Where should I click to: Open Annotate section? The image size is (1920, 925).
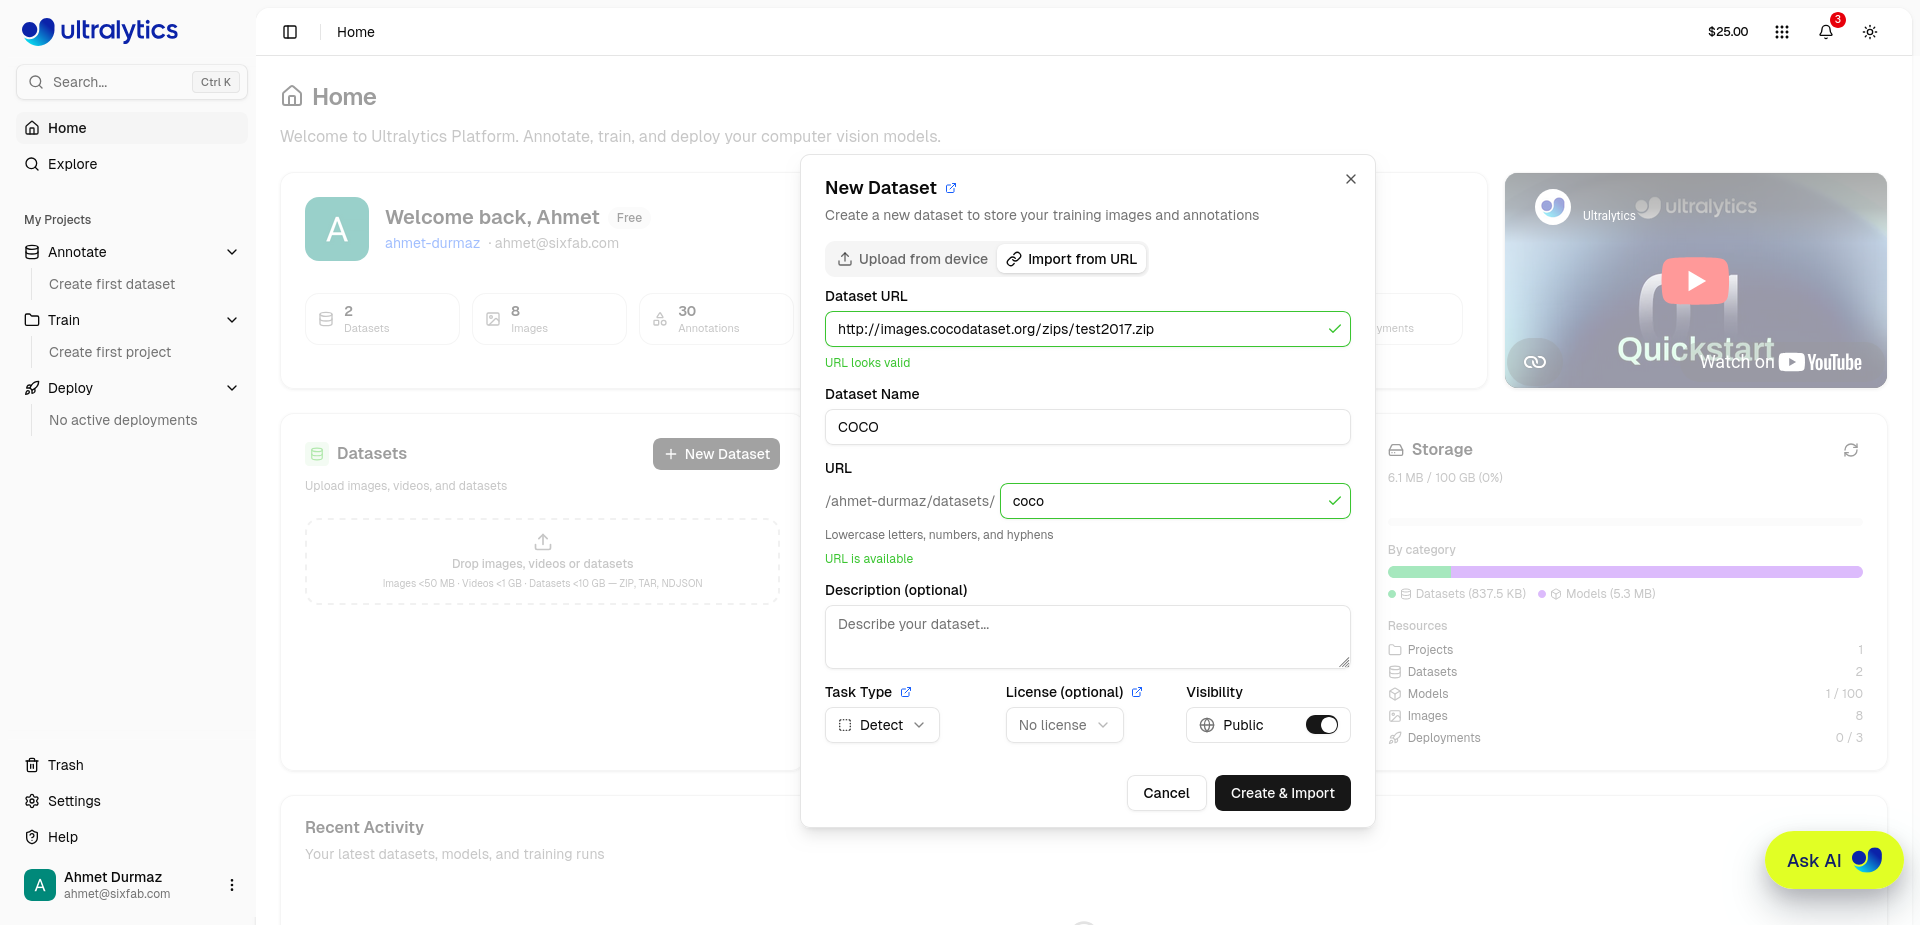click(77, 252)
